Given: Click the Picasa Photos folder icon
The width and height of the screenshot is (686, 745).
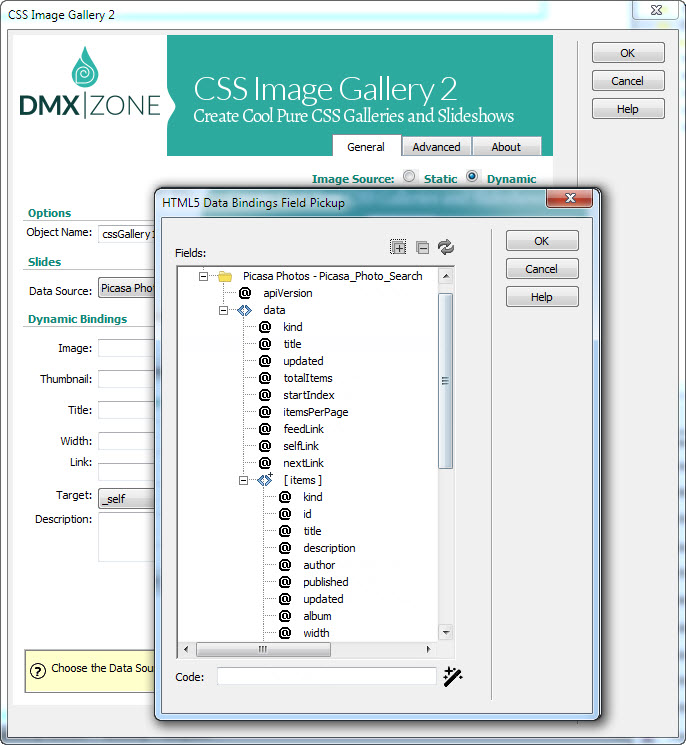Looking at the screenshot, I should coord(225,276).
